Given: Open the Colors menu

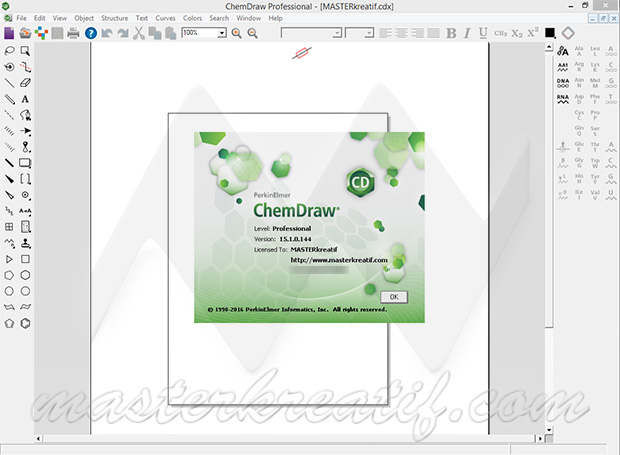Looking at the screenshot, I should click(x=192, y=18).
